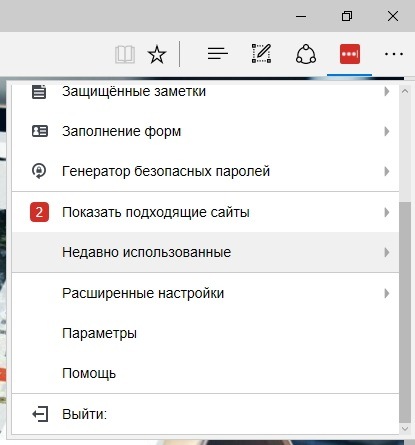
Task: Expand Защищённые заметки submenu arrow
Action: tap(387, 91)
